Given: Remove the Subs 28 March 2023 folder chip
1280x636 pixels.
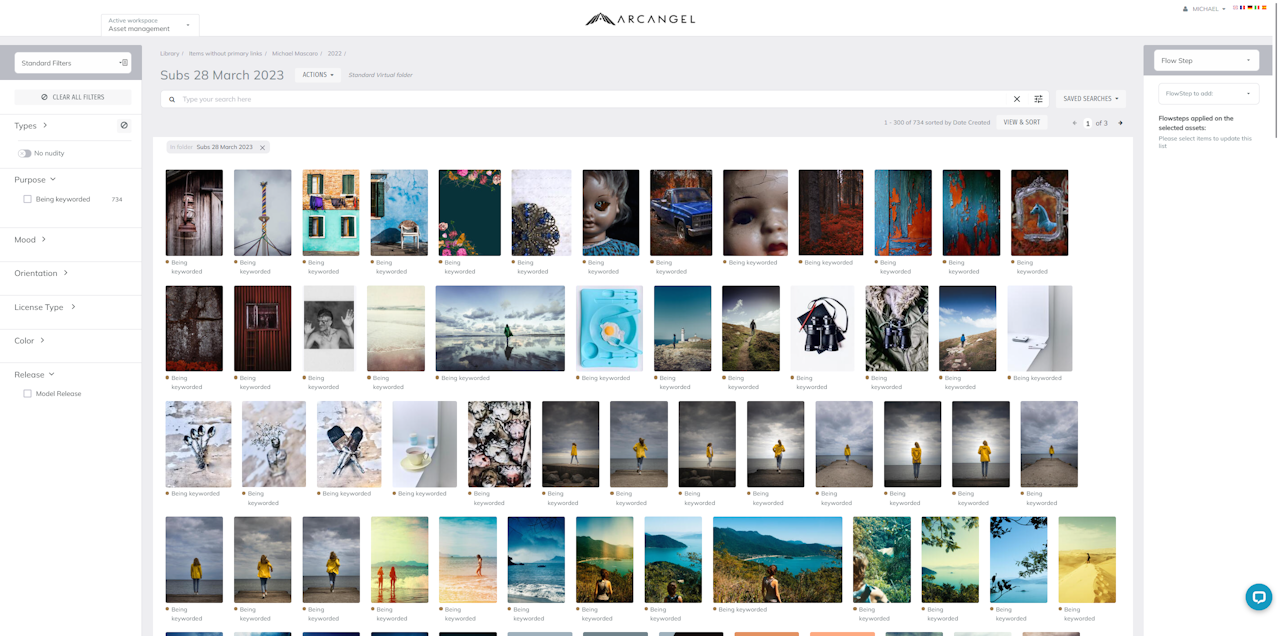Looking at the screenshot, I should pos(263,148).
